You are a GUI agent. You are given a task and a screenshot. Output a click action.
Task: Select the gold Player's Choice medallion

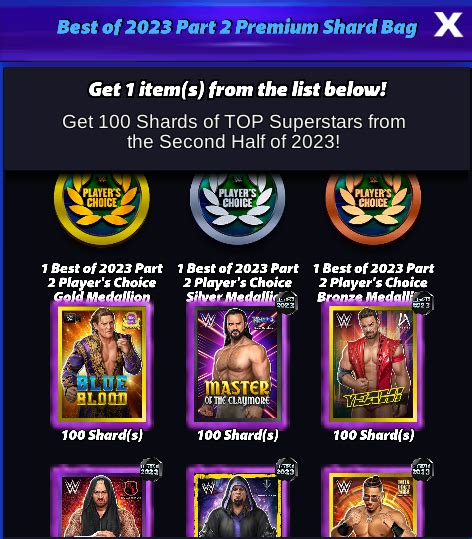102,207
